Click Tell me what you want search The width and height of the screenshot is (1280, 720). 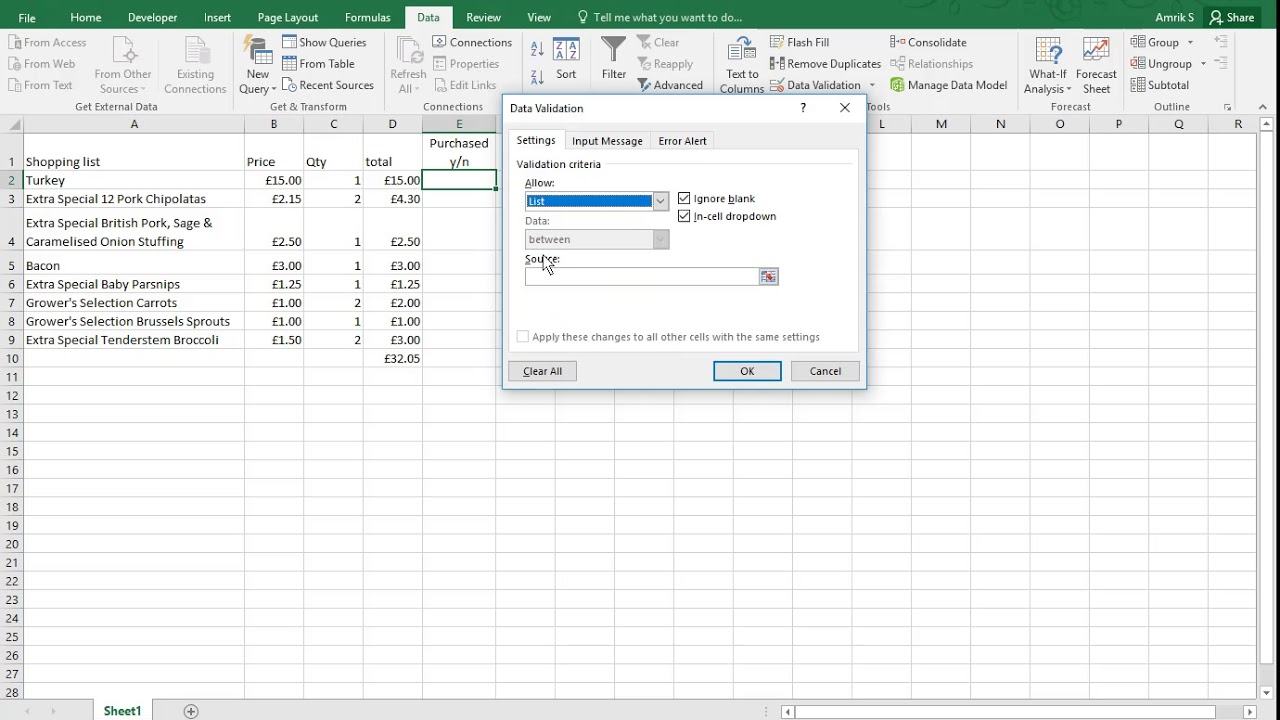pos(660,17)
